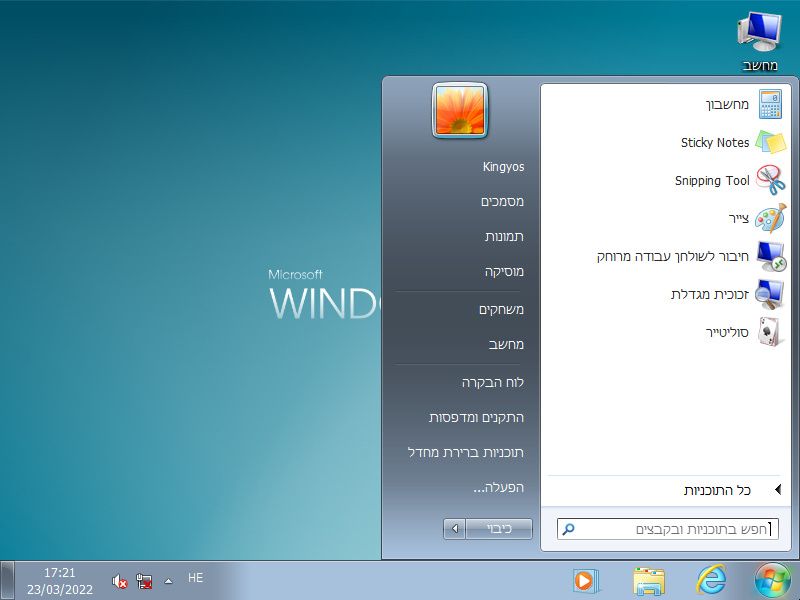Viewport: 800px width, 600px height.
Task: Click the muted volume tray icon
Action: (x=119, y=581)
